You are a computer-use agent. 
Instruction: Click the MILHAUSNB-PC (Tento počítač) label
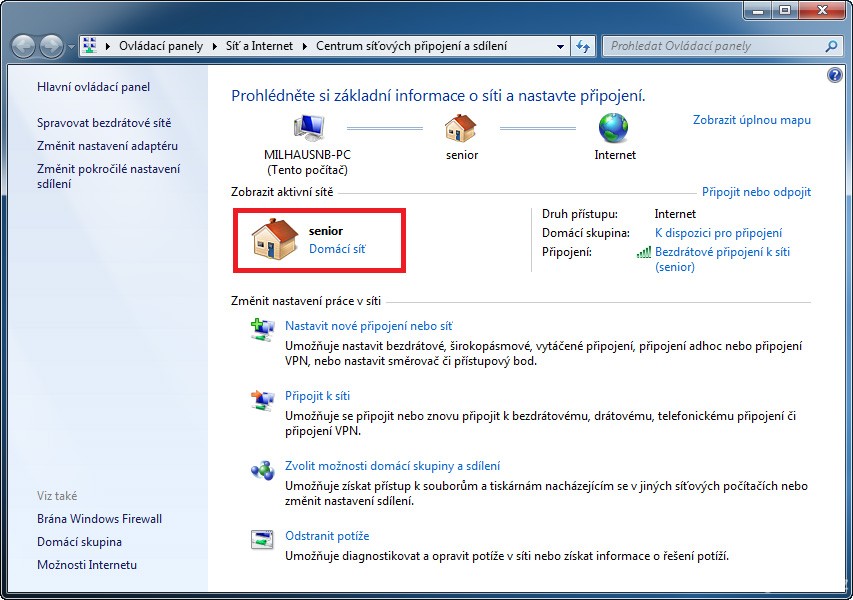point(307,162)
